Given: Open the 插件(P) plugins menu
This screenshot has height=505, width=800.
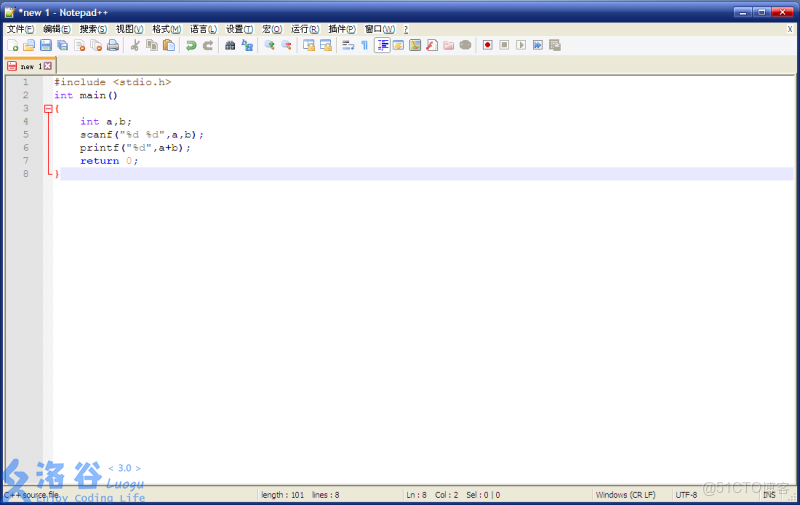Looking at the screenshot, I should point(342,29).
